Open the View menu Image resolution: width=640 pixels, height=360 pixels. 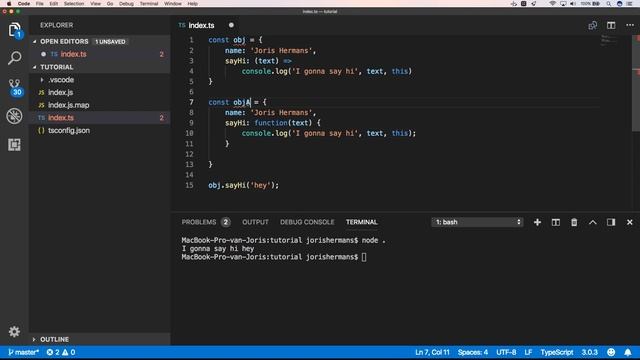96,4
